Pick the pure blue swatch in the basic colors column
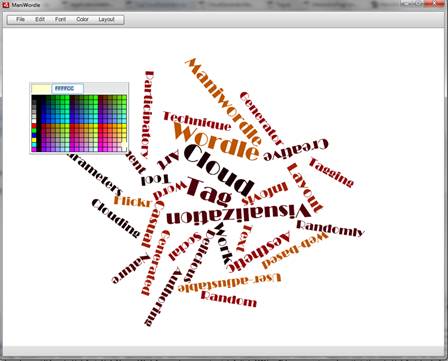The height and width of the screenshot is (361, 448). pyautogui.click(x=34, y=135)
